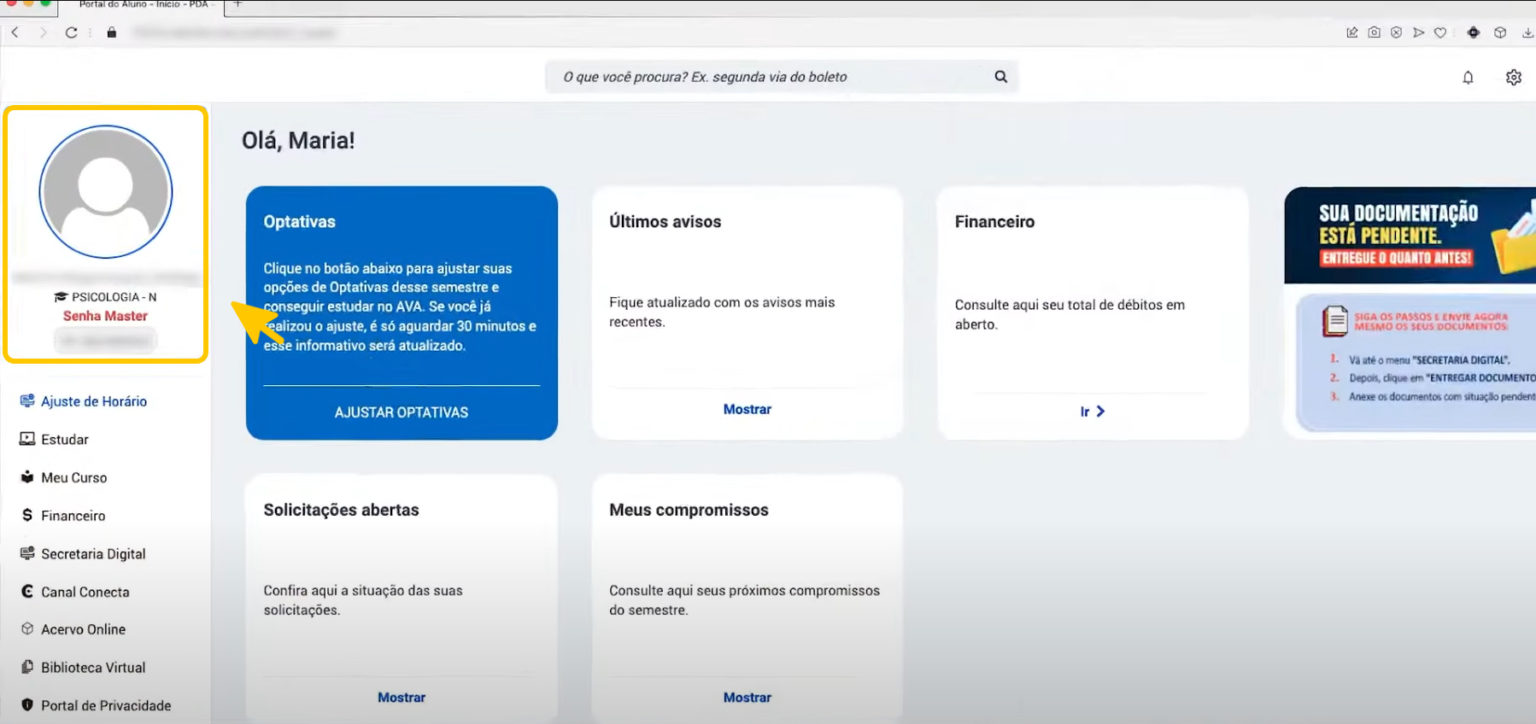1536x724 pixels.
Task: Reload the page with browser refresh button
Action: click(x=71, y=32)
